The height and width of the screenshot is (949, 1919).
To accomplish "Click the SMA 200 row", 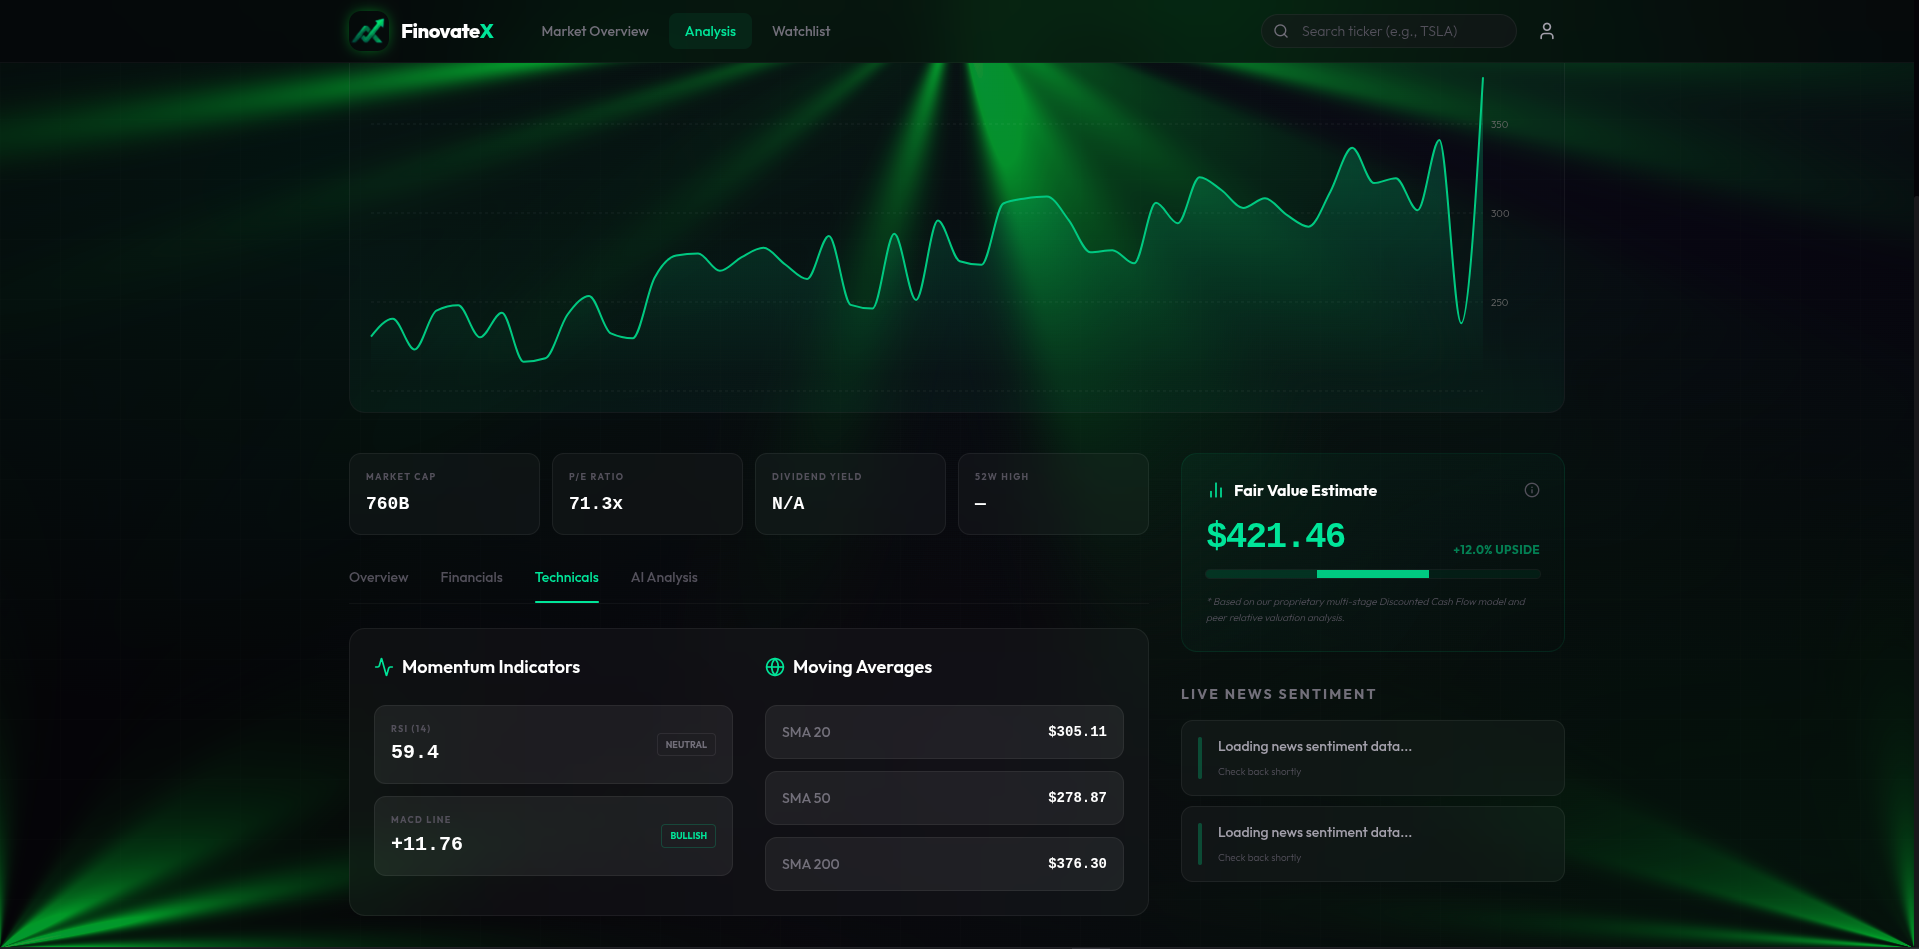I will pyautogui.click(x=944, y=864).
